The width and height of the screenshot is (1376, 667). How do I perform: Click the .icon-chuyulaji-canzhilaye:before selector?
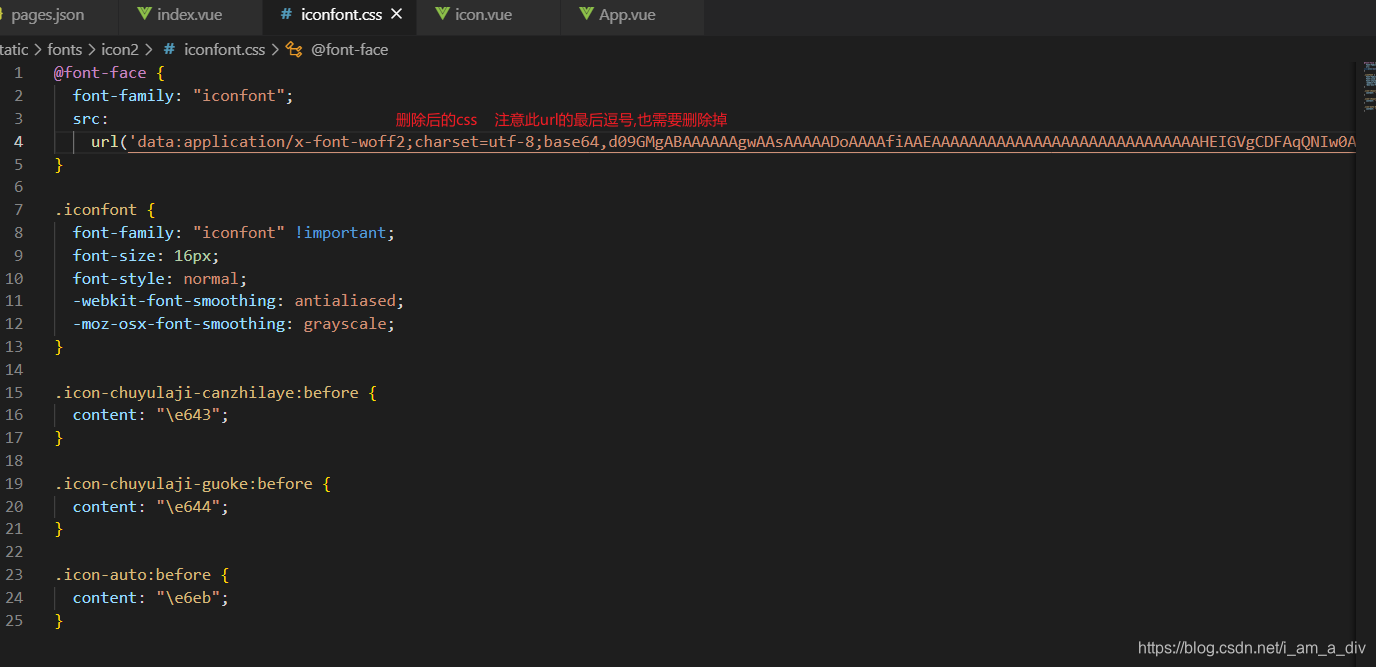click(207, 393)
